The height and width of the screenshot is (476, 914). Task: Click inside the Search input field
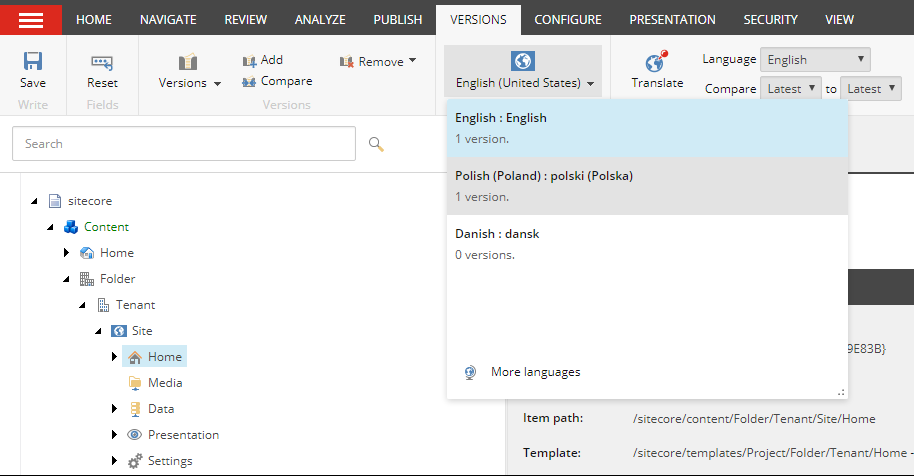tap(184, 143)
